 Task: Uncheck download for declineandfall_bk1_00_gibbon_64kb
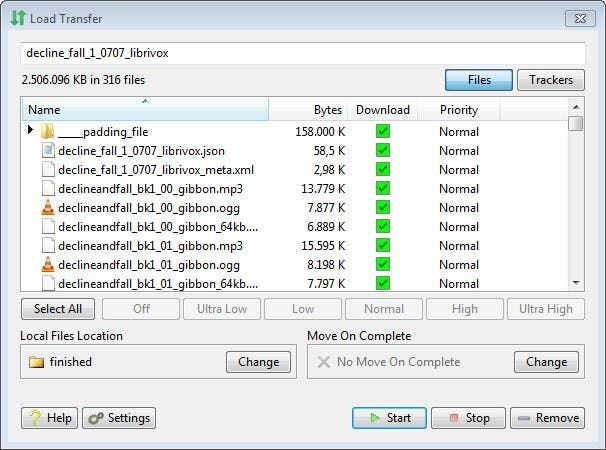tap(383, 226)
